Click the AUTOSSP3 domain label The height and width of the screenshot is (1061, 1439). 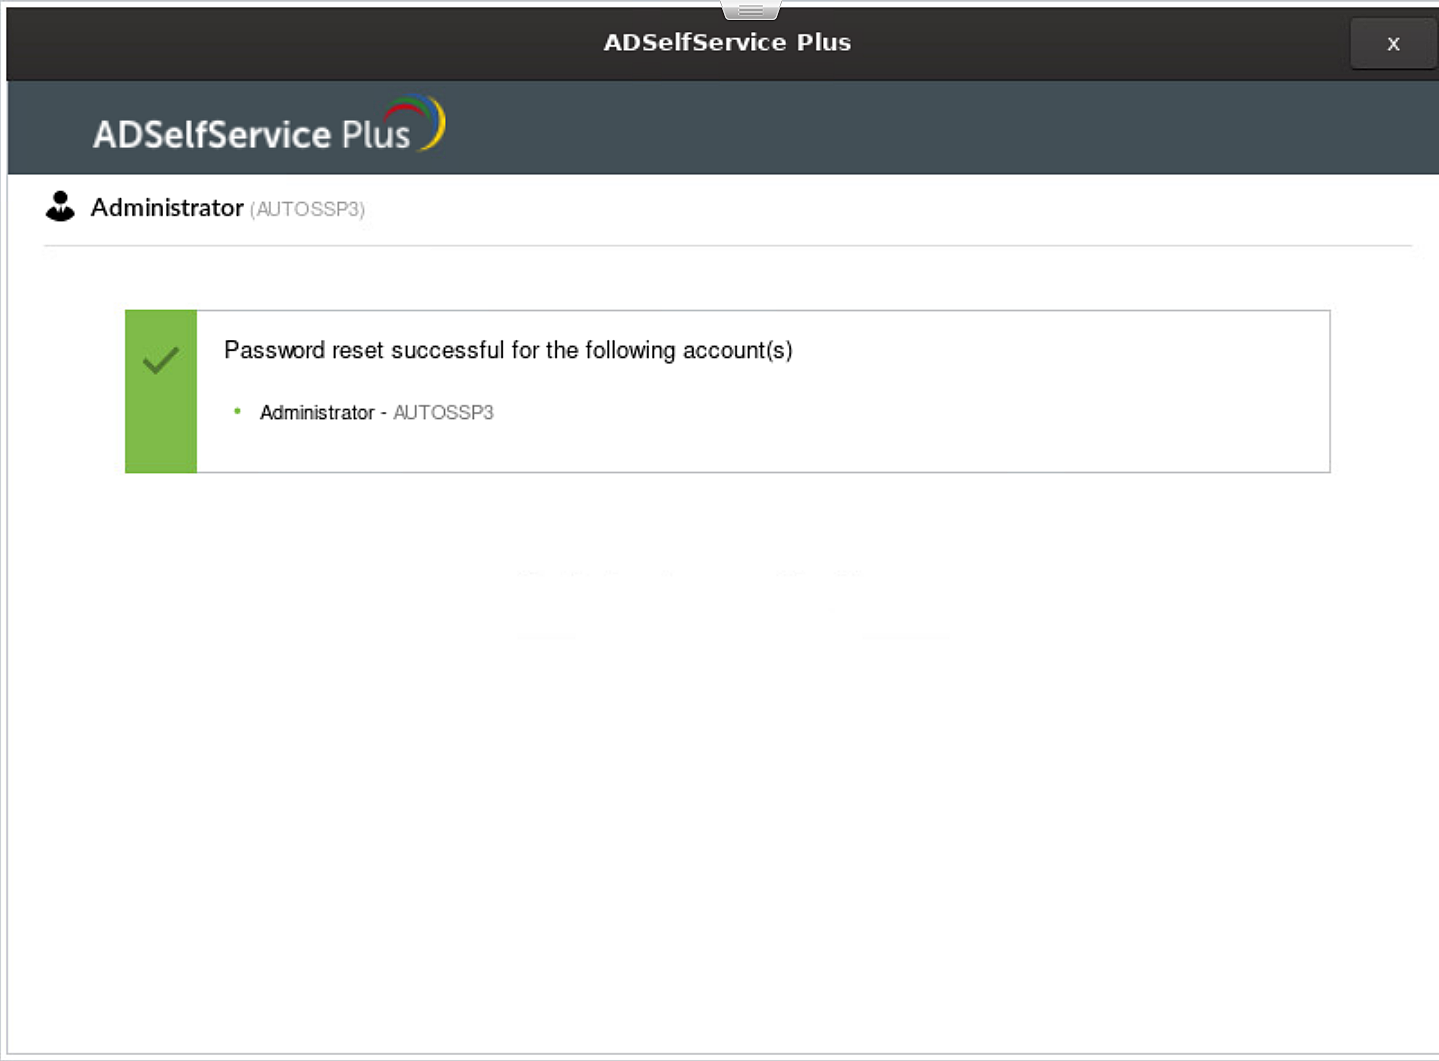(x=307, y=210)
